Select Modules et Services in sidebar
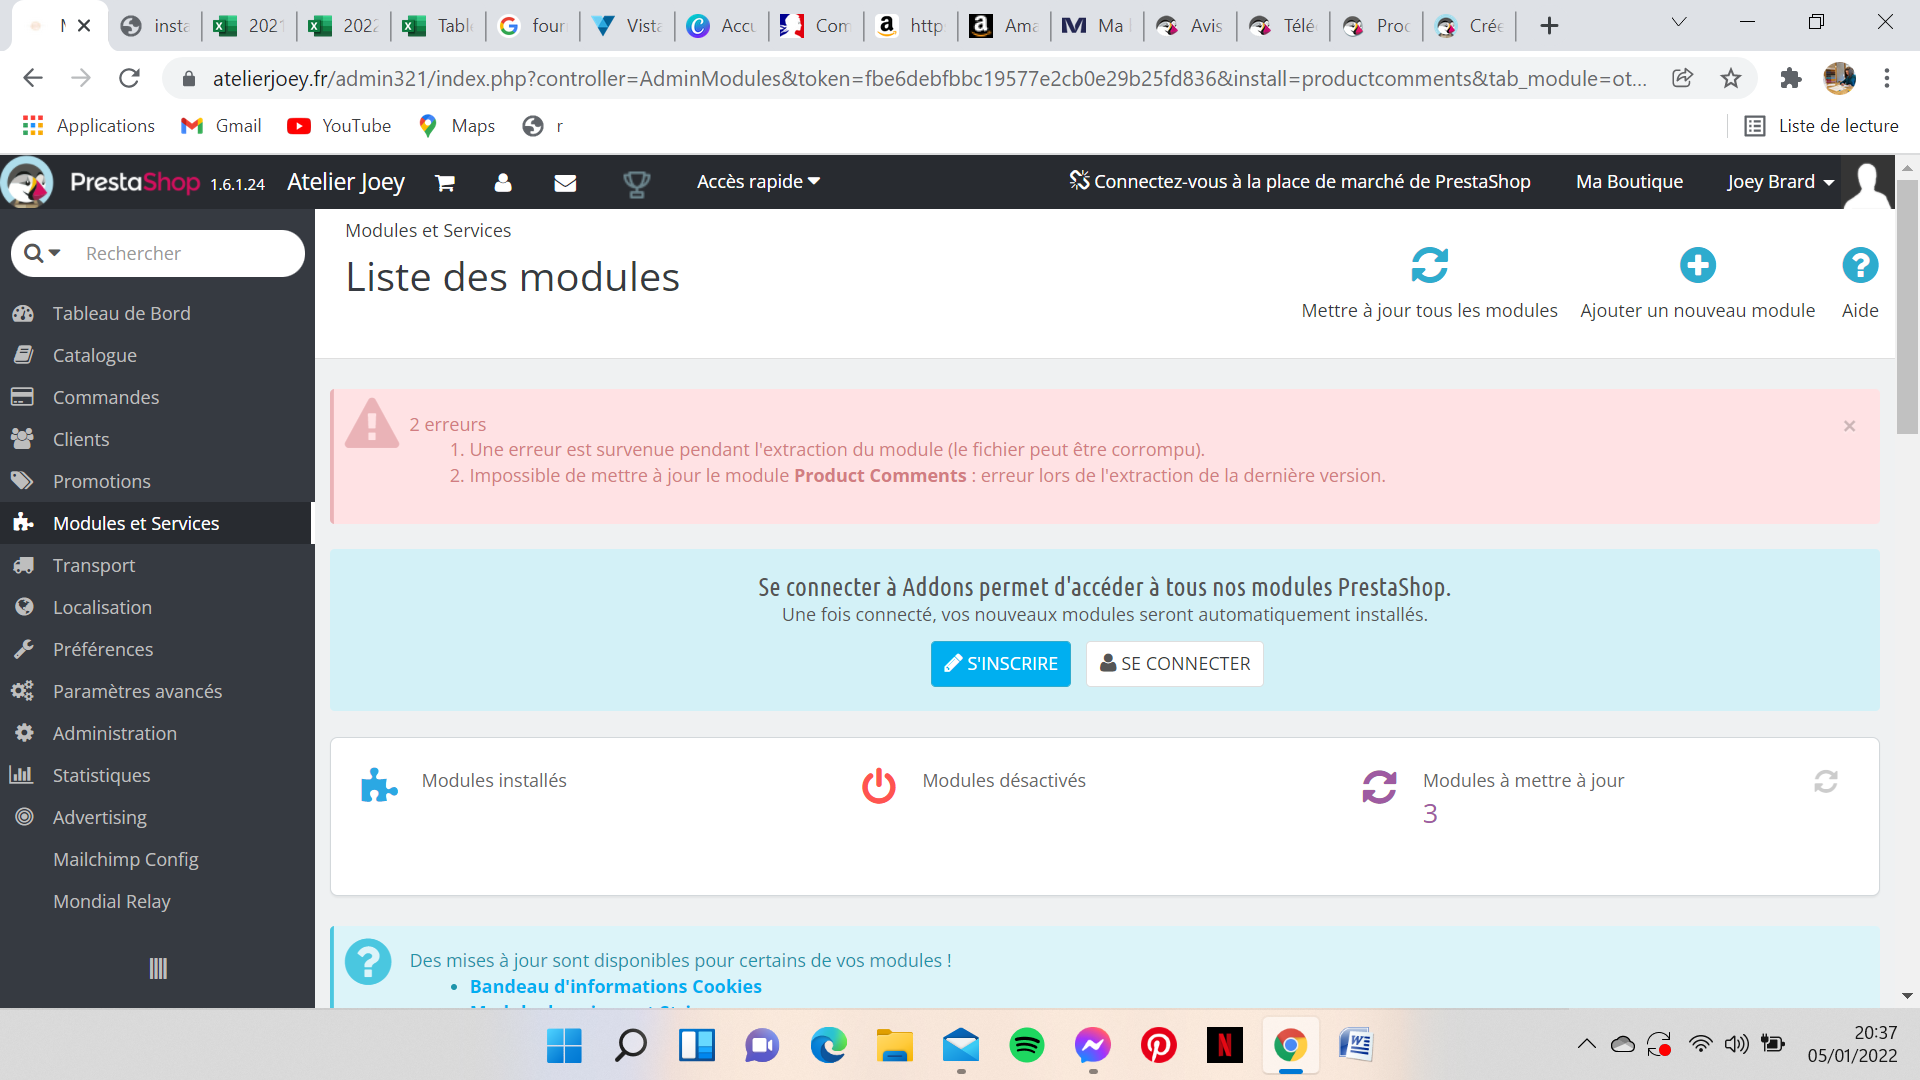1920x1080 pixels. point(157,523)
